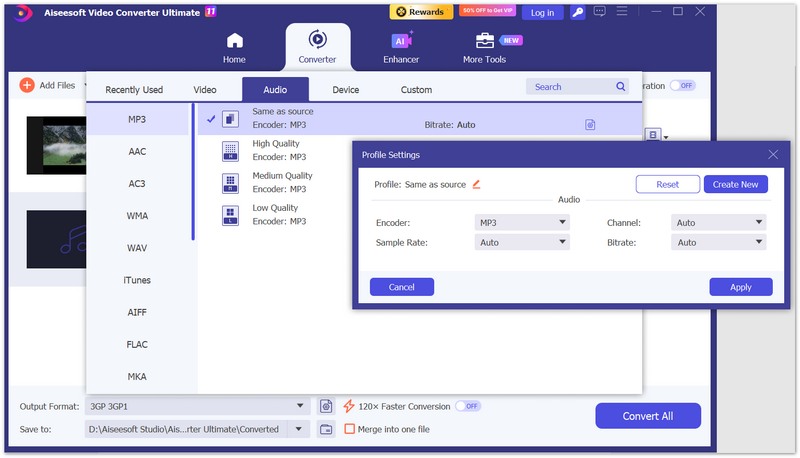This screenshot has width=800, height=458.
Task: Click the Medium Quality preset icon
Action: (231, 183)
